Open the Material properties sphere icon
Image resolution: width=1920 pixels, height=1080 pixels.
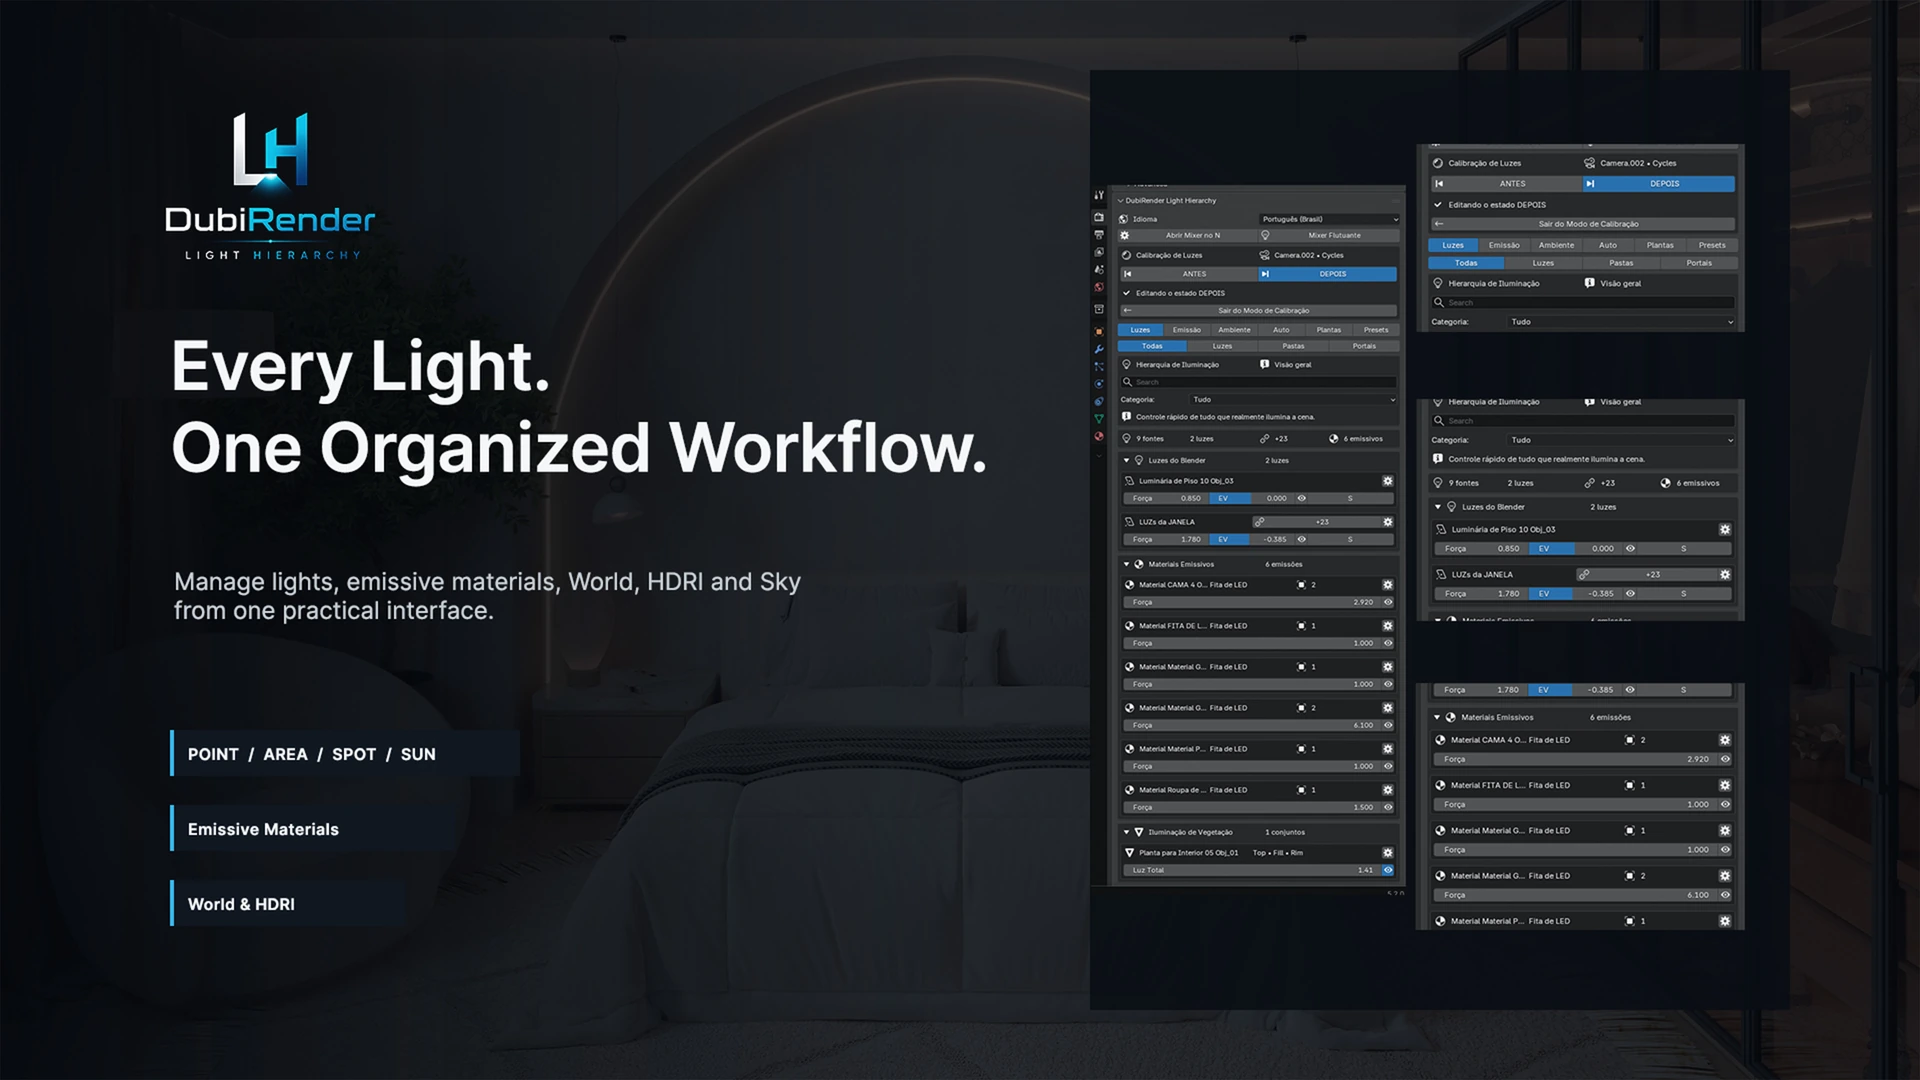(1099, 437)
